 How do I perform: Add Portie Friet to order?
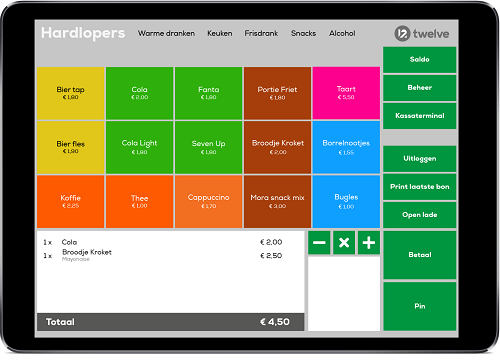(x=277, y=93)
